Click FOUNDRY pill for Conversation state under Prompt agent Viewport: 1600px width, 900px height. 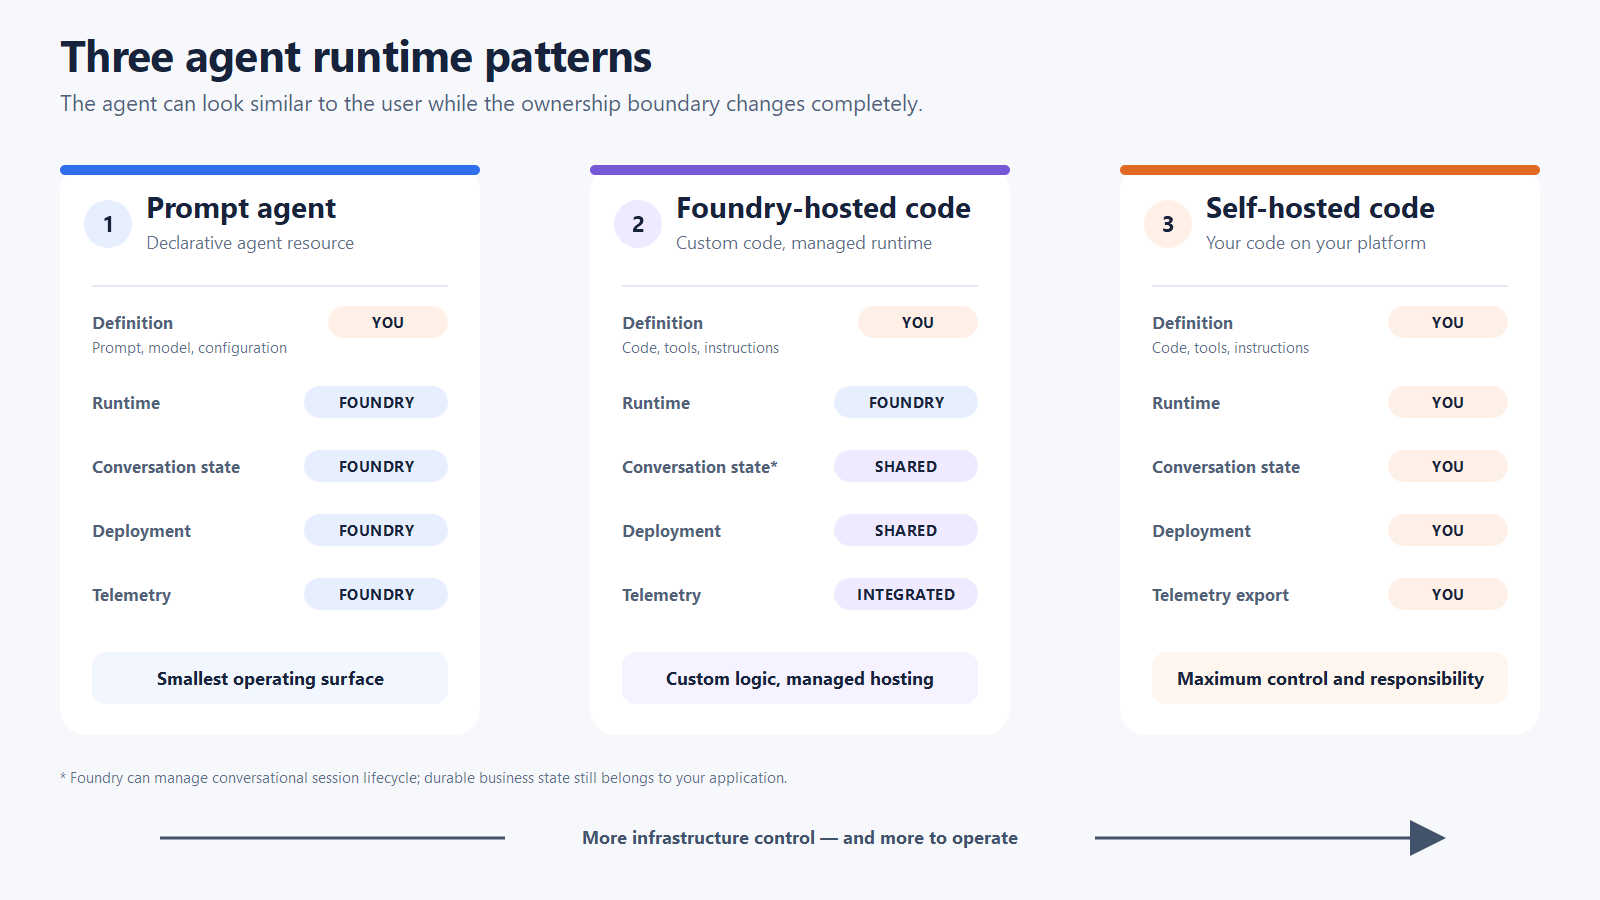pyautogui.click(x=376, y=466)
